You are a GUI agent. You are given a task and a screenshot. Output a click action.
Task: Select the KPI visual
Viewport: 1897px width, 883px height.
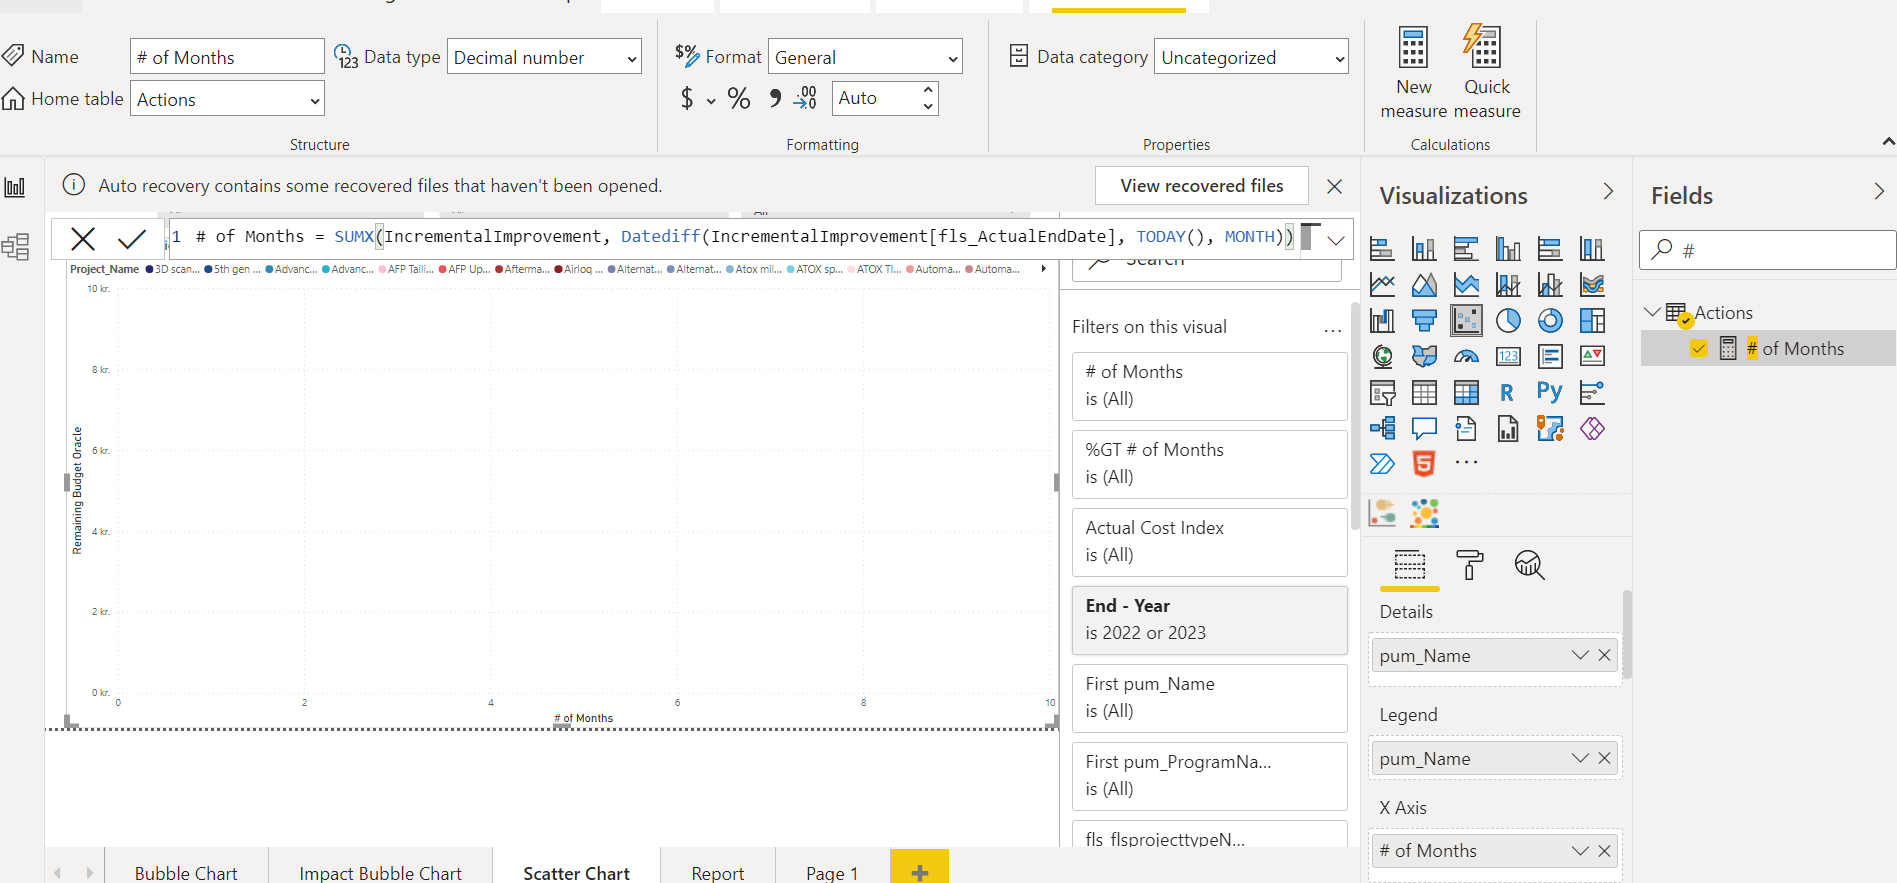(1592, 356)
